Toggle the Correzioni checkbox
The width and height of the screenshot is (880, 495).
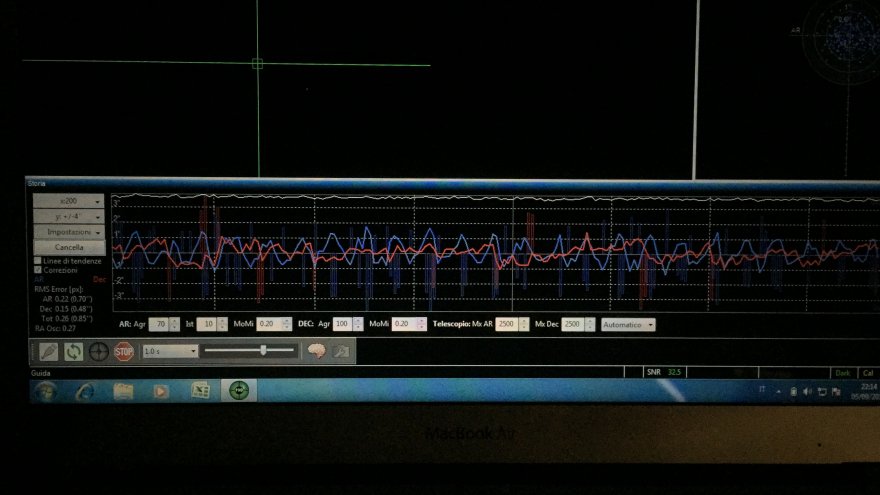[38, 270]
